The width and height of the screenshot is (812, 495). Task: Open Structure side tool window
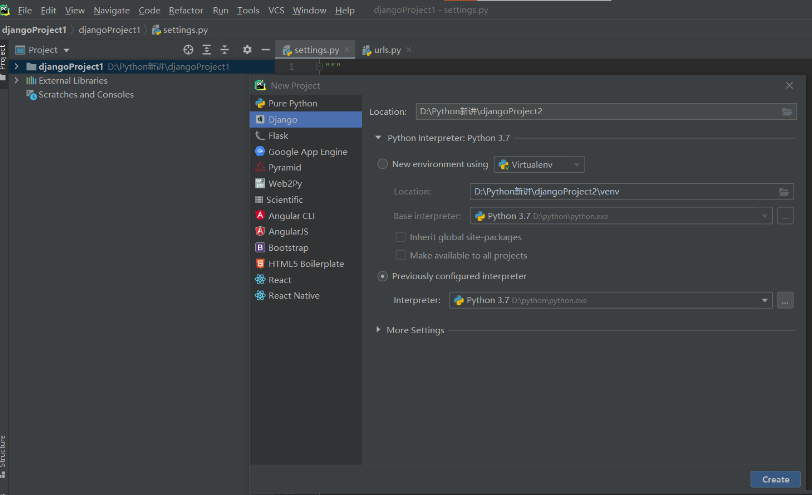point(3,456)
